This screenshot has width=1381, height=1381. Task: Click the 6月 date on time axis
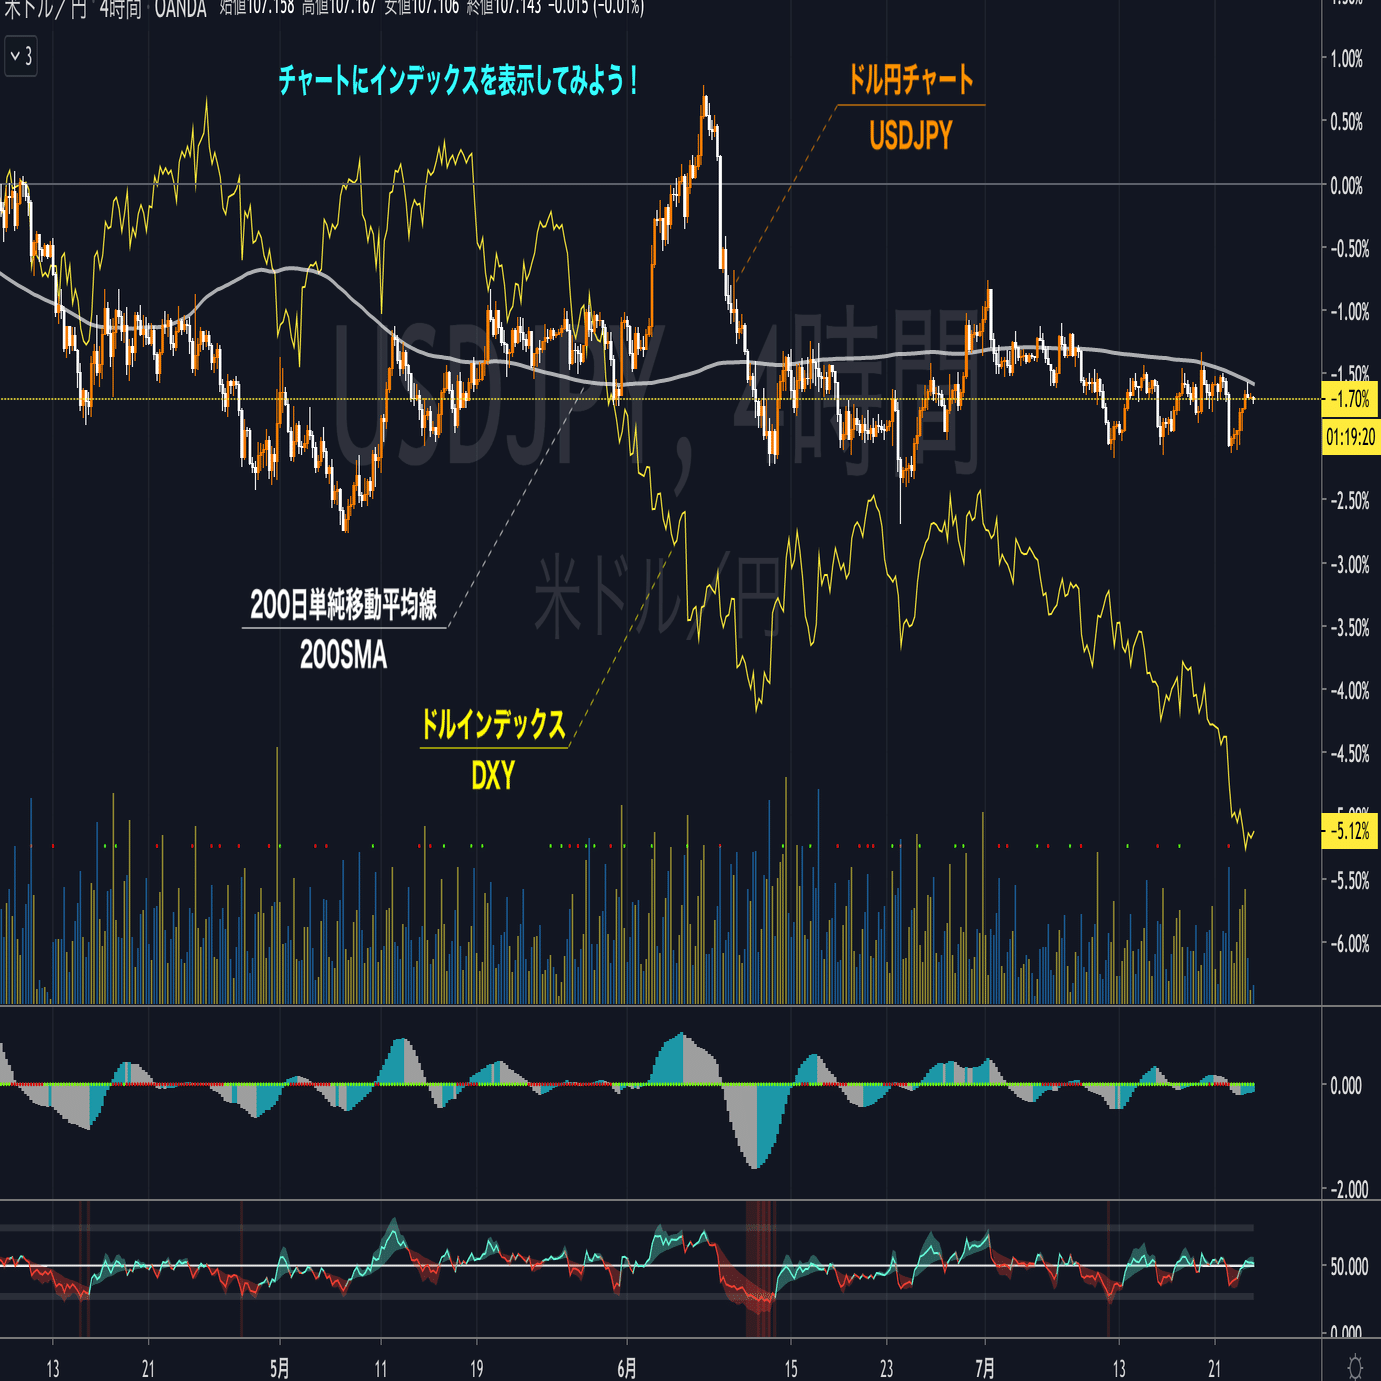click(627, 1367)
